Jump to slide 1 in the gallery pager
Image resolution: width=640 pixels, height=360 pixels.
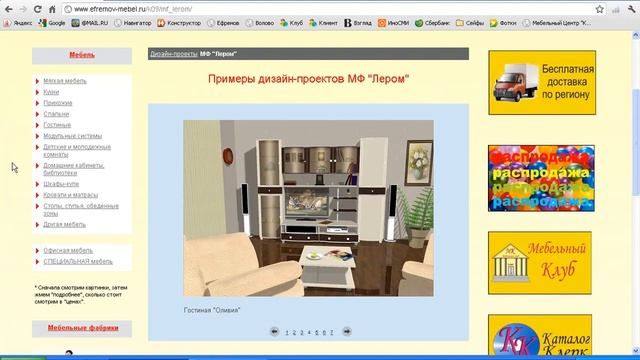[x=287, y=333]
